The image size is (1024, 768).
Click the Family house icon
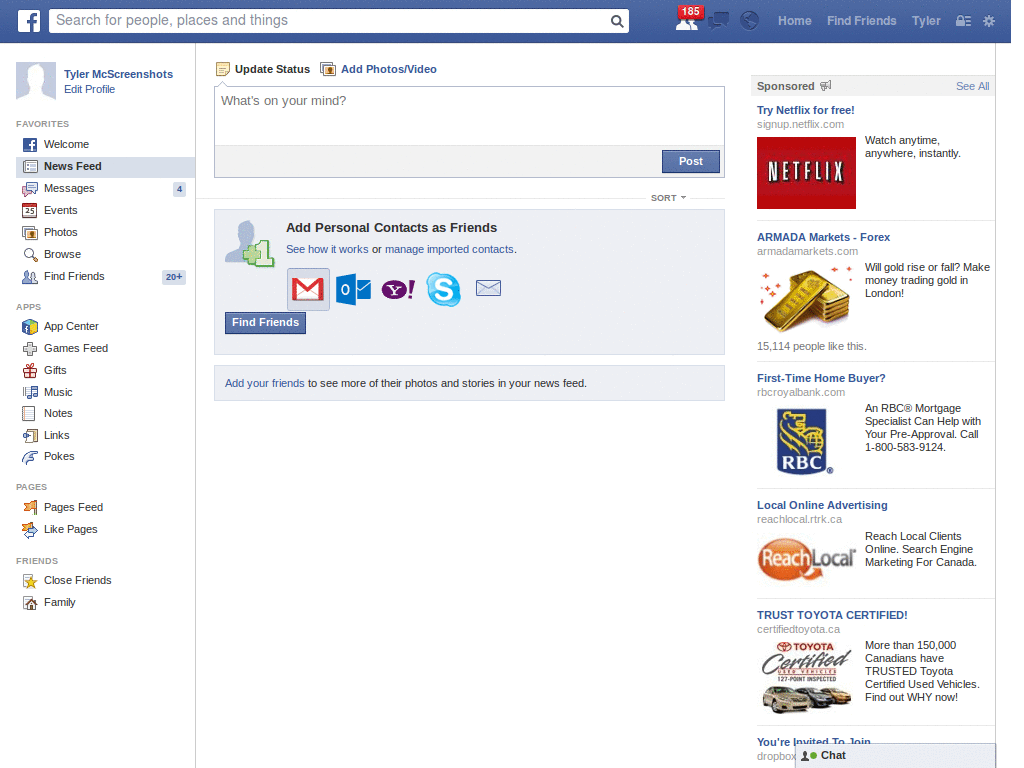(29, 603)
